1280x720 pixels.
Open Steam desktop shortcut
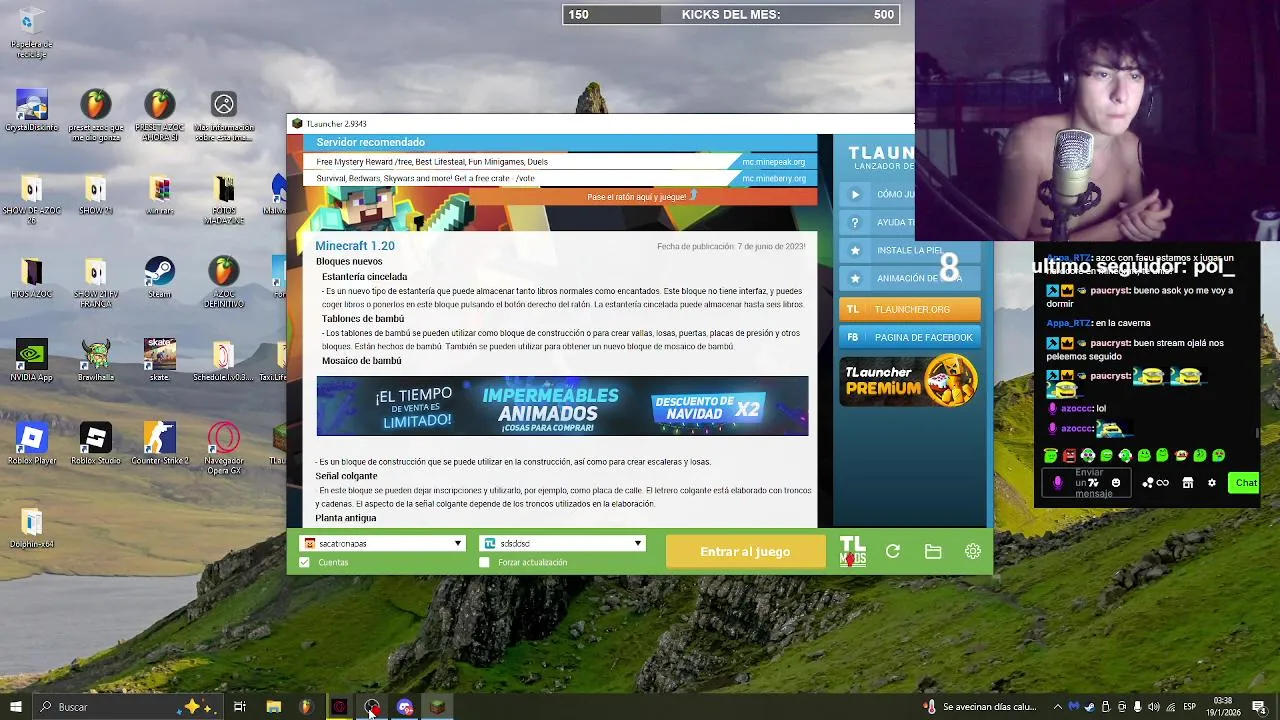159,278
